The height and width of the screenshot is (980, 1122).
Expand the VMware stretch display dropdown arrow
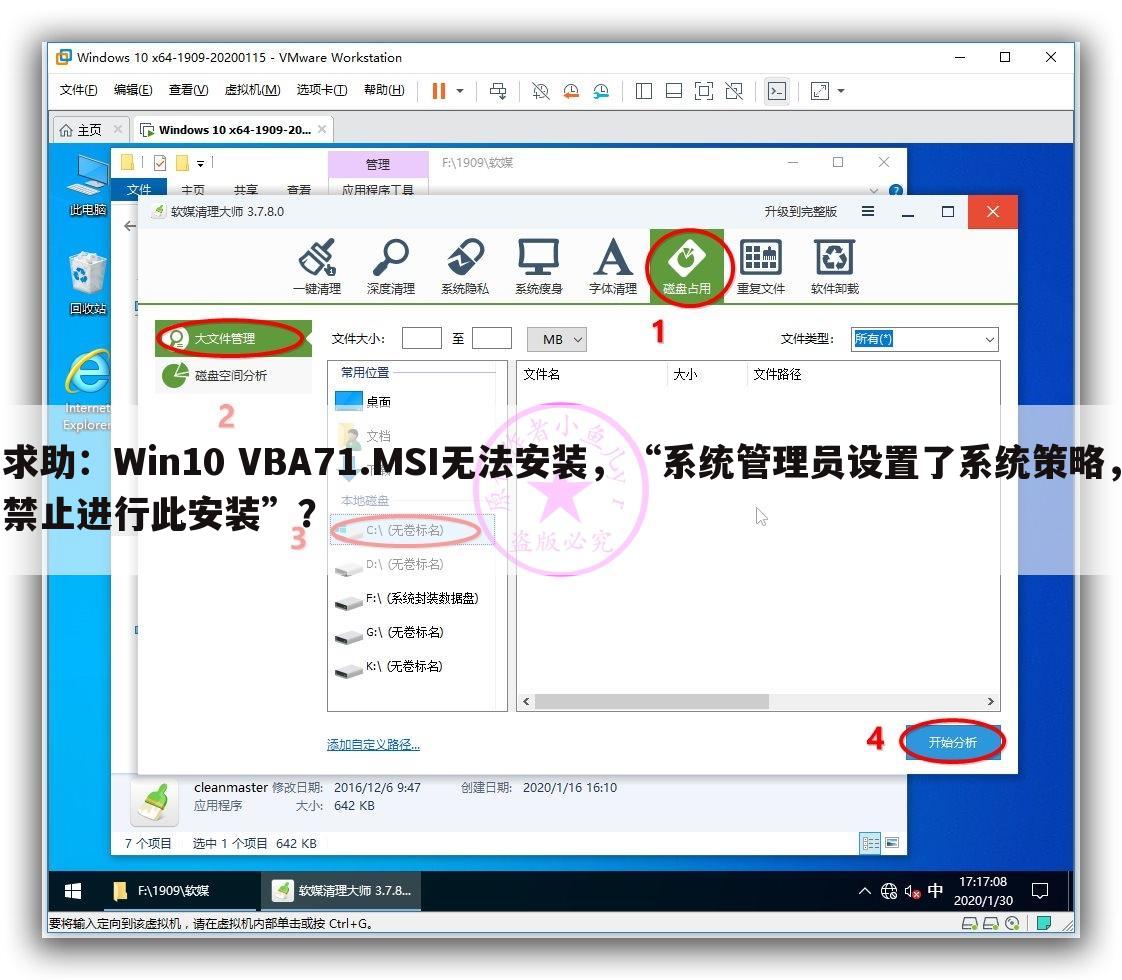[x=841, y=91]
